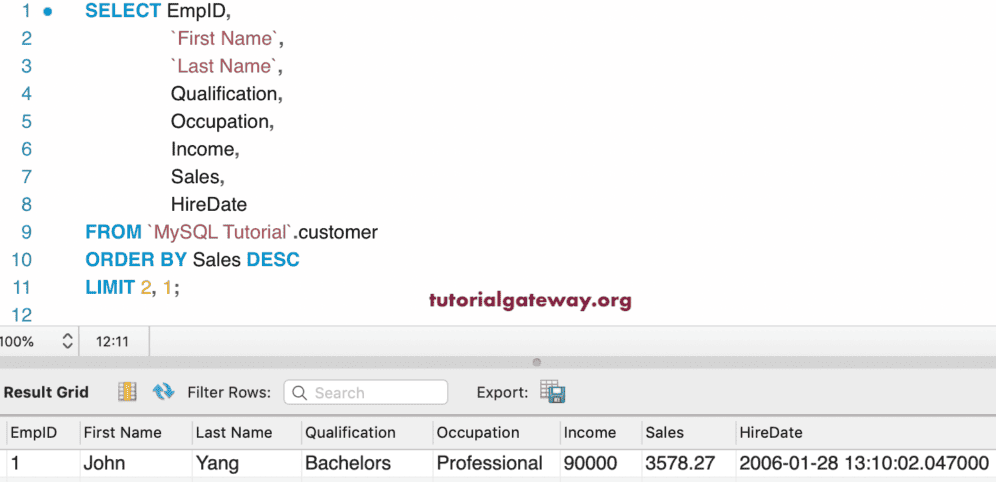The height and width of the screenshot is (482, 996).
Task: Click the ORDER BY keyword on line 10
Action: click(136, 260)
